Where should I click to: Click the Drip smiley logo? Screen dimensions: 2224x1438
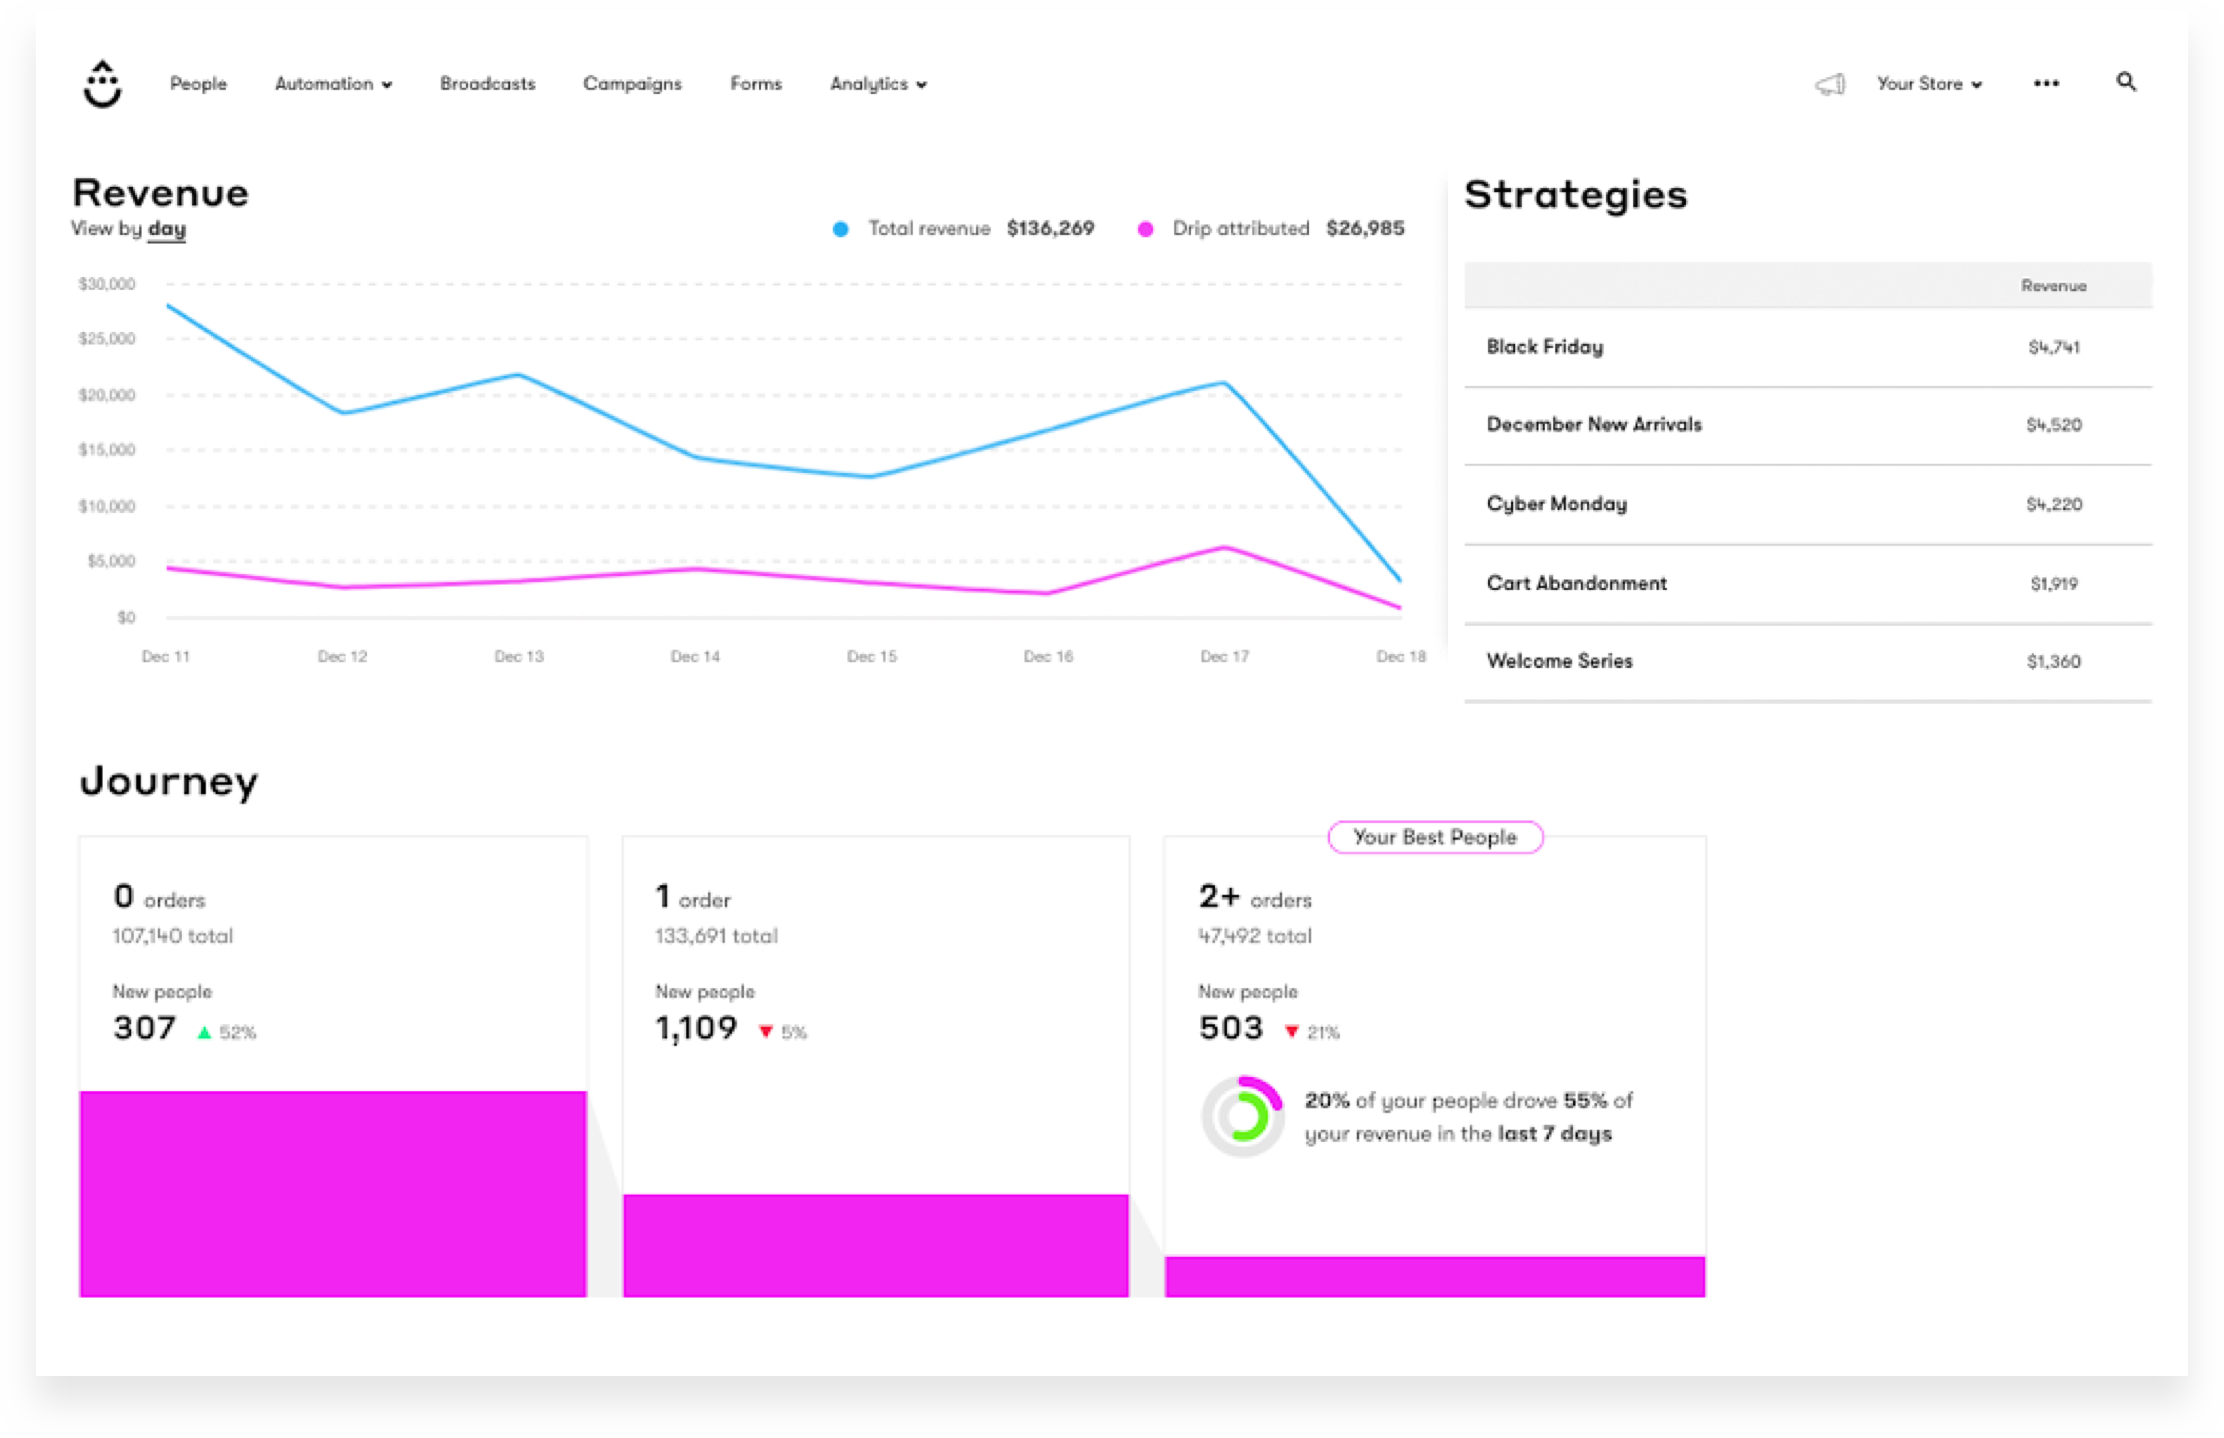click(101, 84)
